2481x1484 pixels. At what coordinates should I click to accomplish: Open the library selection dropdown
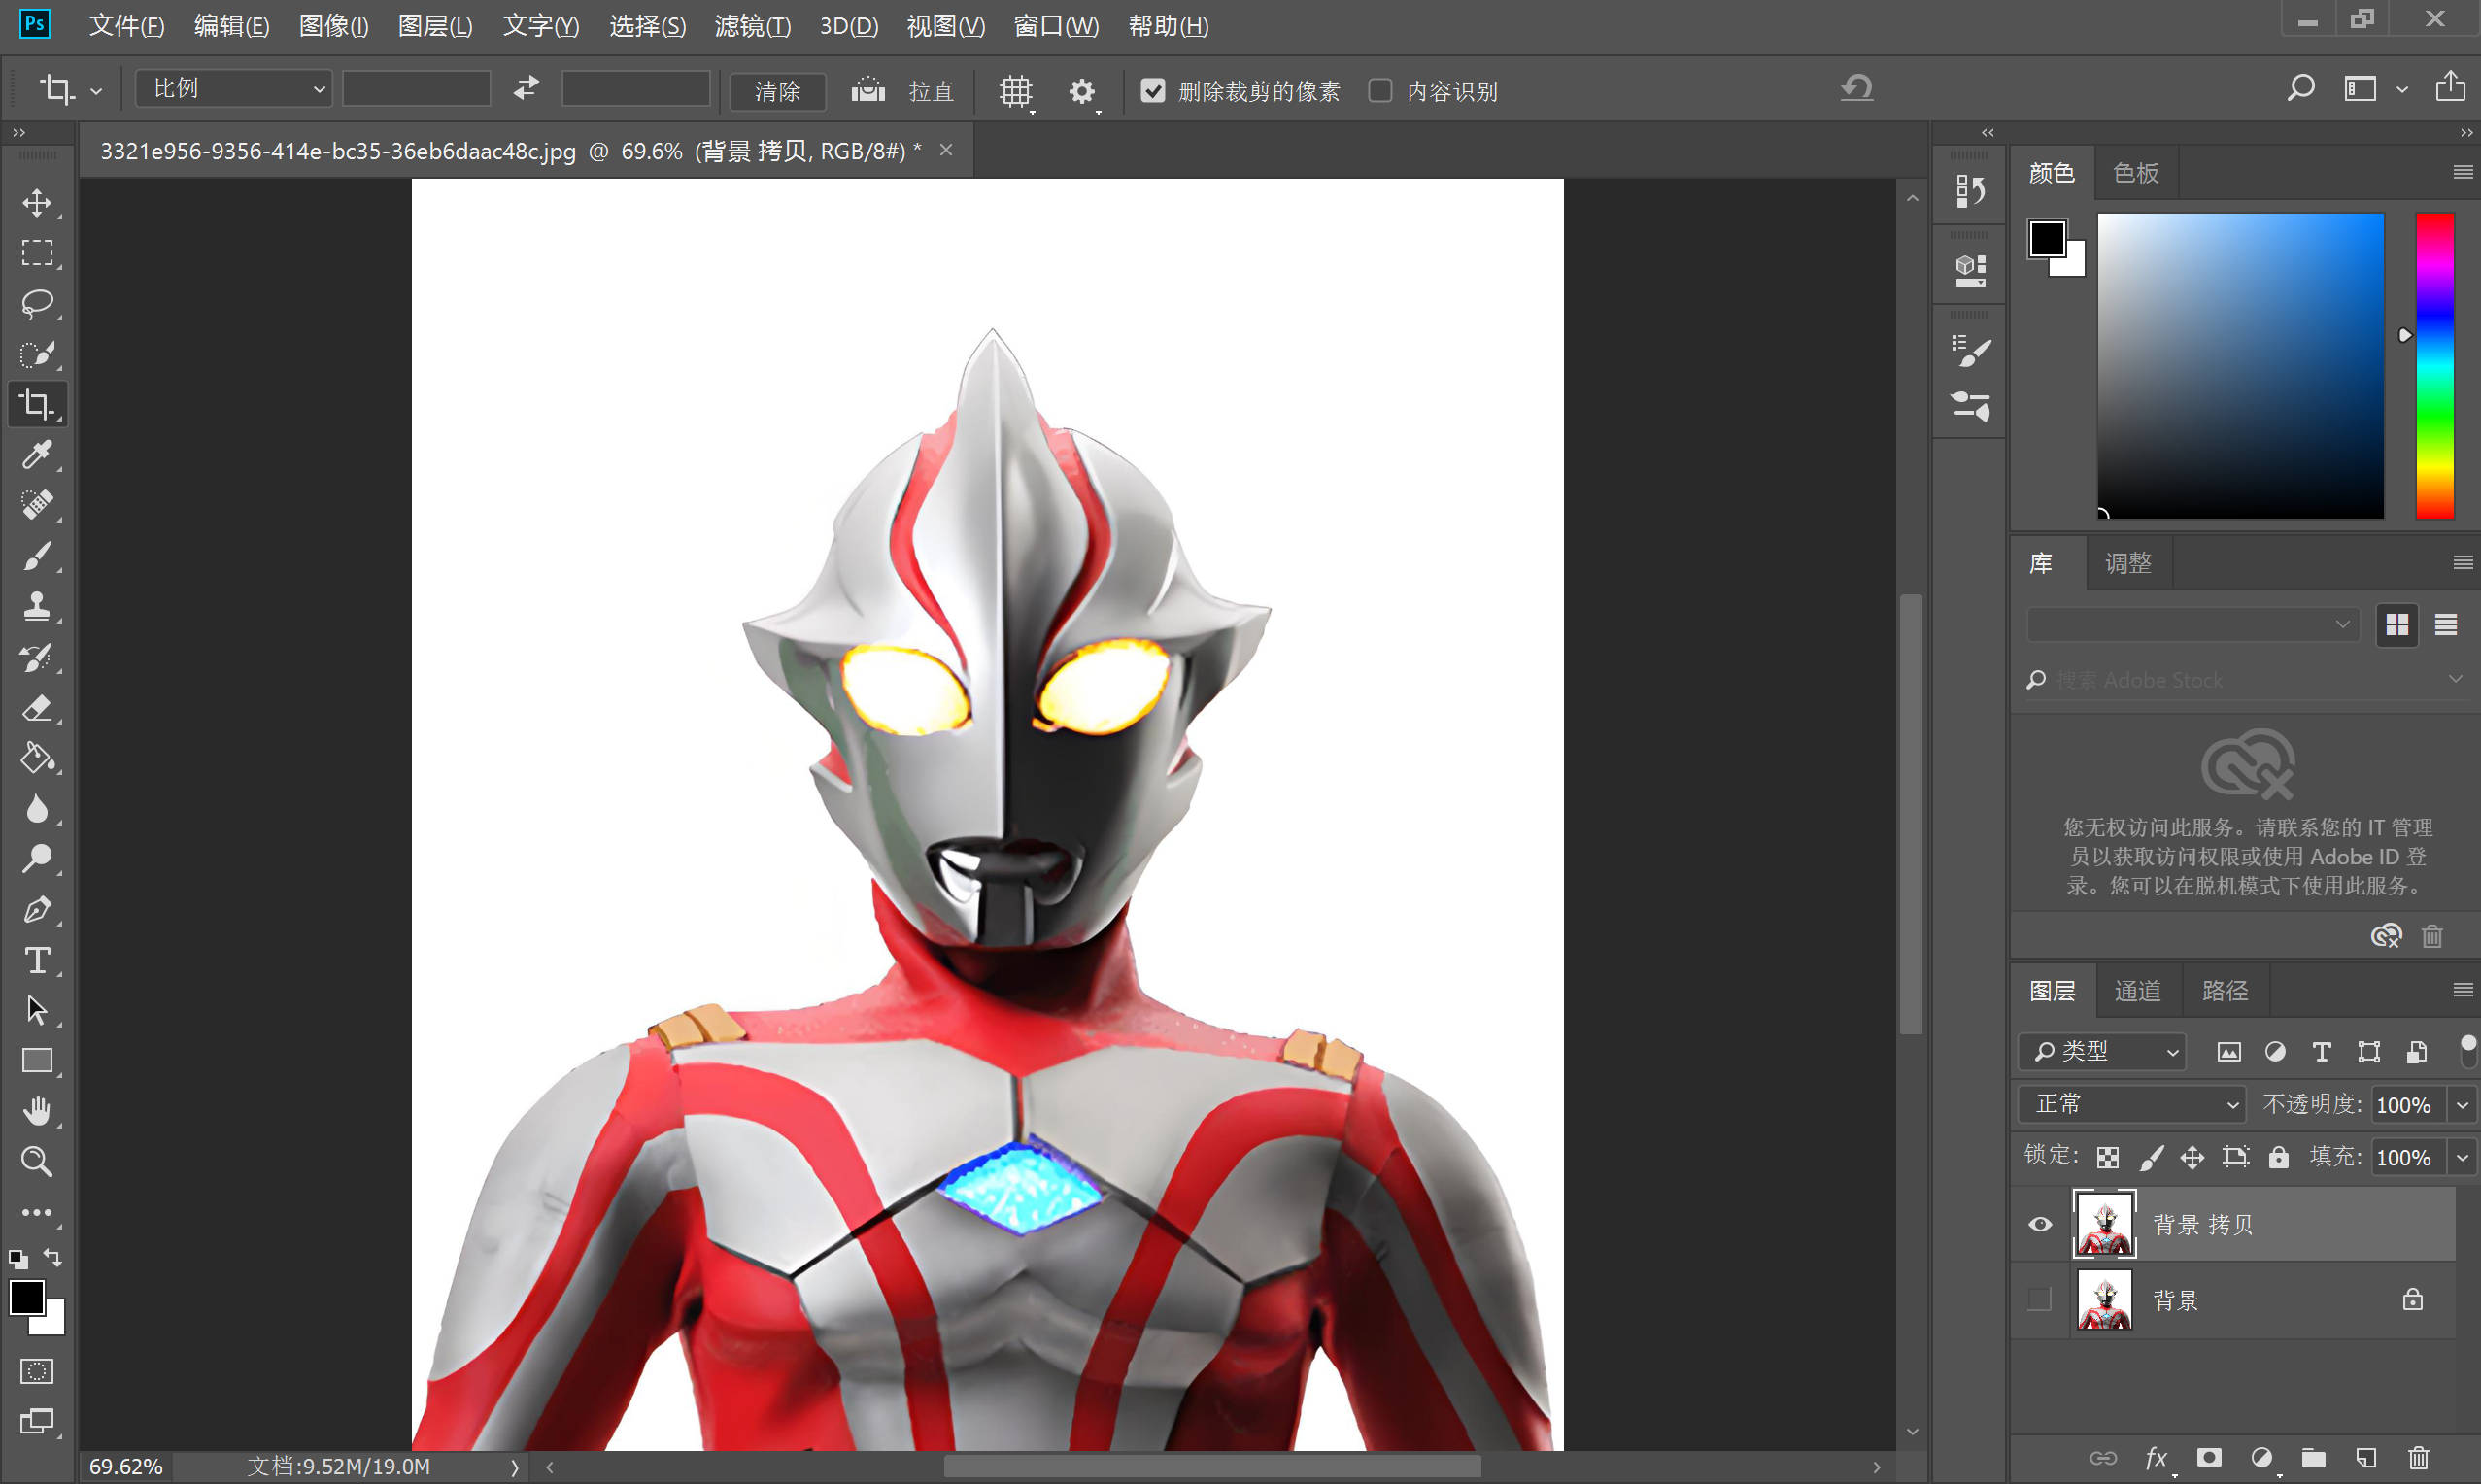(x=2193, y=624)
